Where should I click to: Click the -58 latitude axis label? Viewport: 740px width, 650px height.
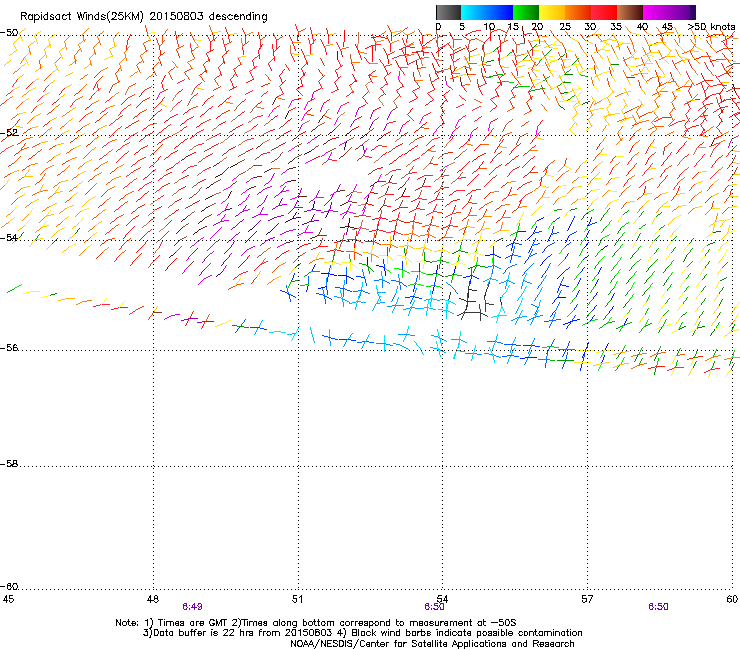tap(9, 464)
